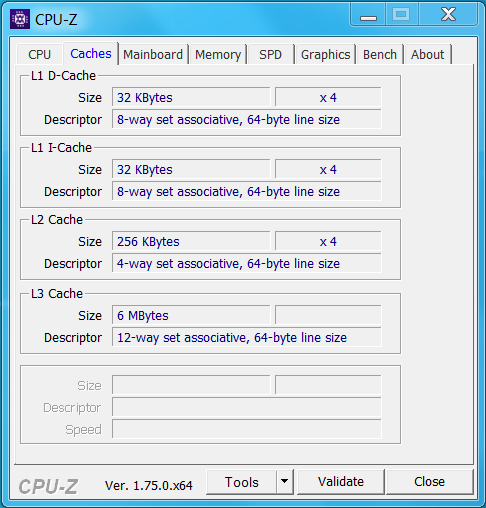Image resolution: width=486 pixels, height=508 pixels.
Task: Click the L1 I-Cache descriptor field
Action: [x=247, y=191]
